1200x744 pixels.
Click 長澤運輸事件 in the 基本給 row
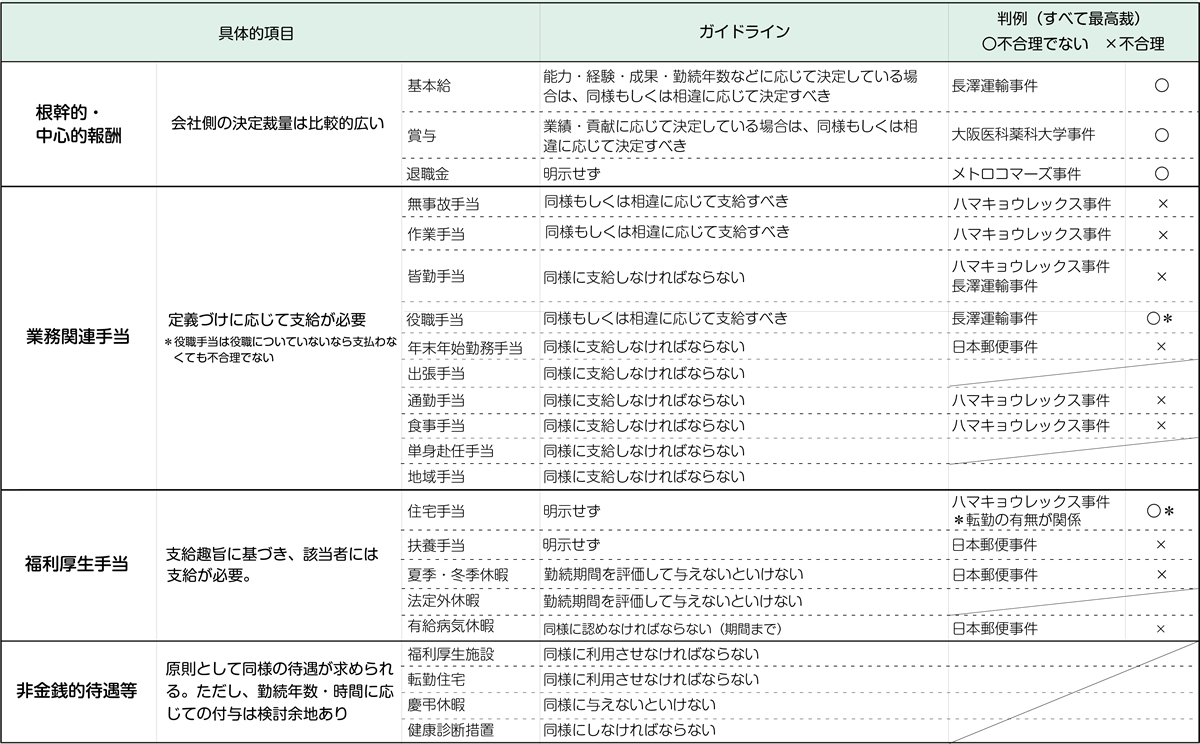996,86
